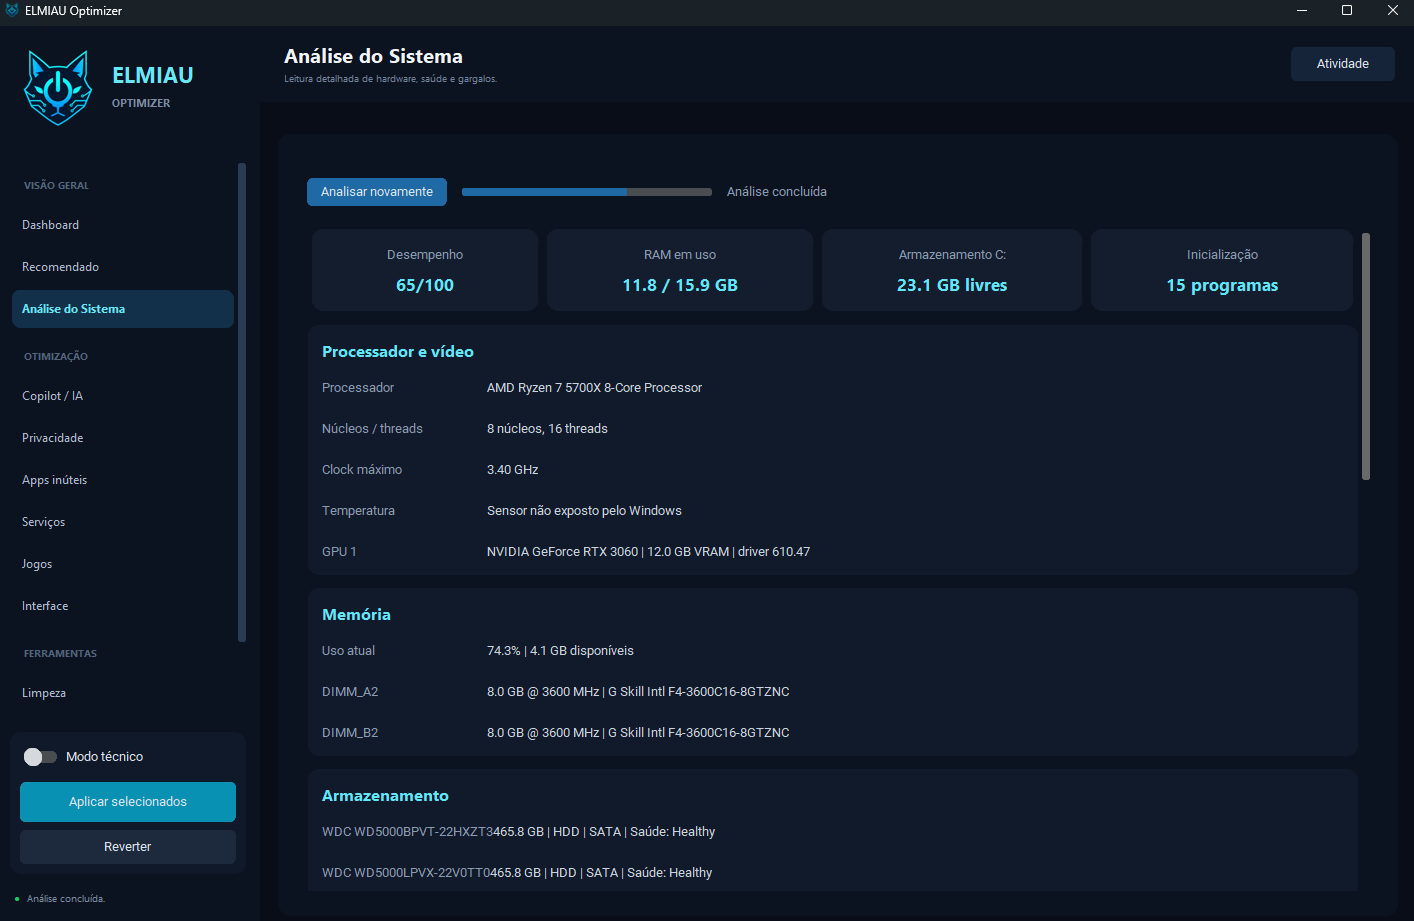Open the Privacidade page
The image size is (1414, 921).
coord(123,438)
